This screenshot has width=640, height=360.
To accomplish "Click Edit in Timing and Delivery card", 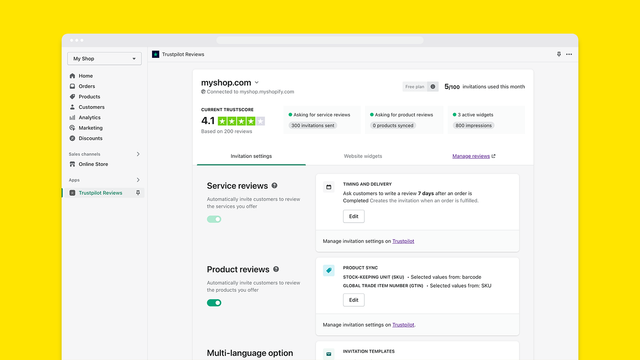I will point(353,216).
